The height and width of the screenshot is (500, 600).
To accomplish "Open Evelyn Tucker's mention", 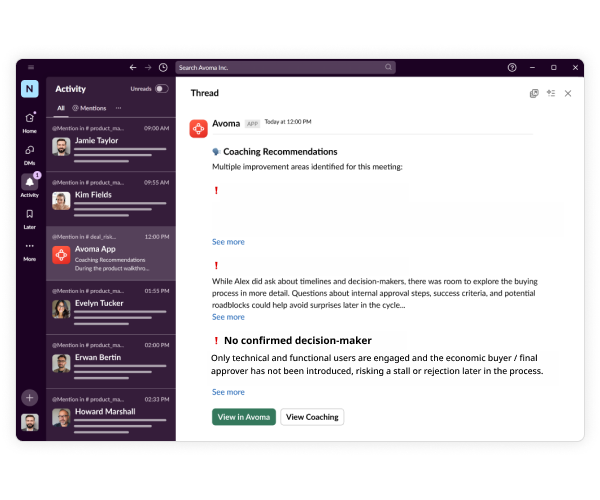I will 111,307.
